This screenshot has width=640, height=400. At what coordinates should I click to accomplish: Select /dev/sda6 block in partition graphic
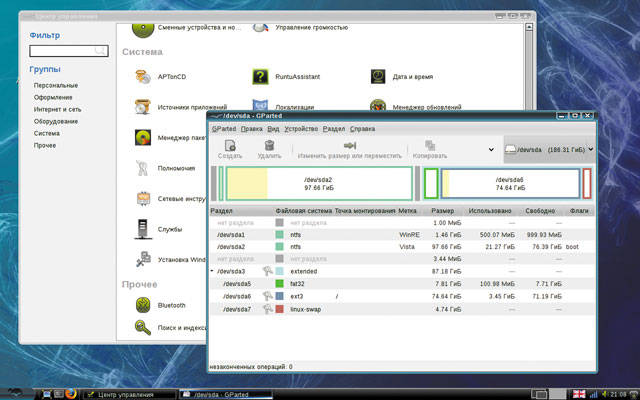(510, 184)
